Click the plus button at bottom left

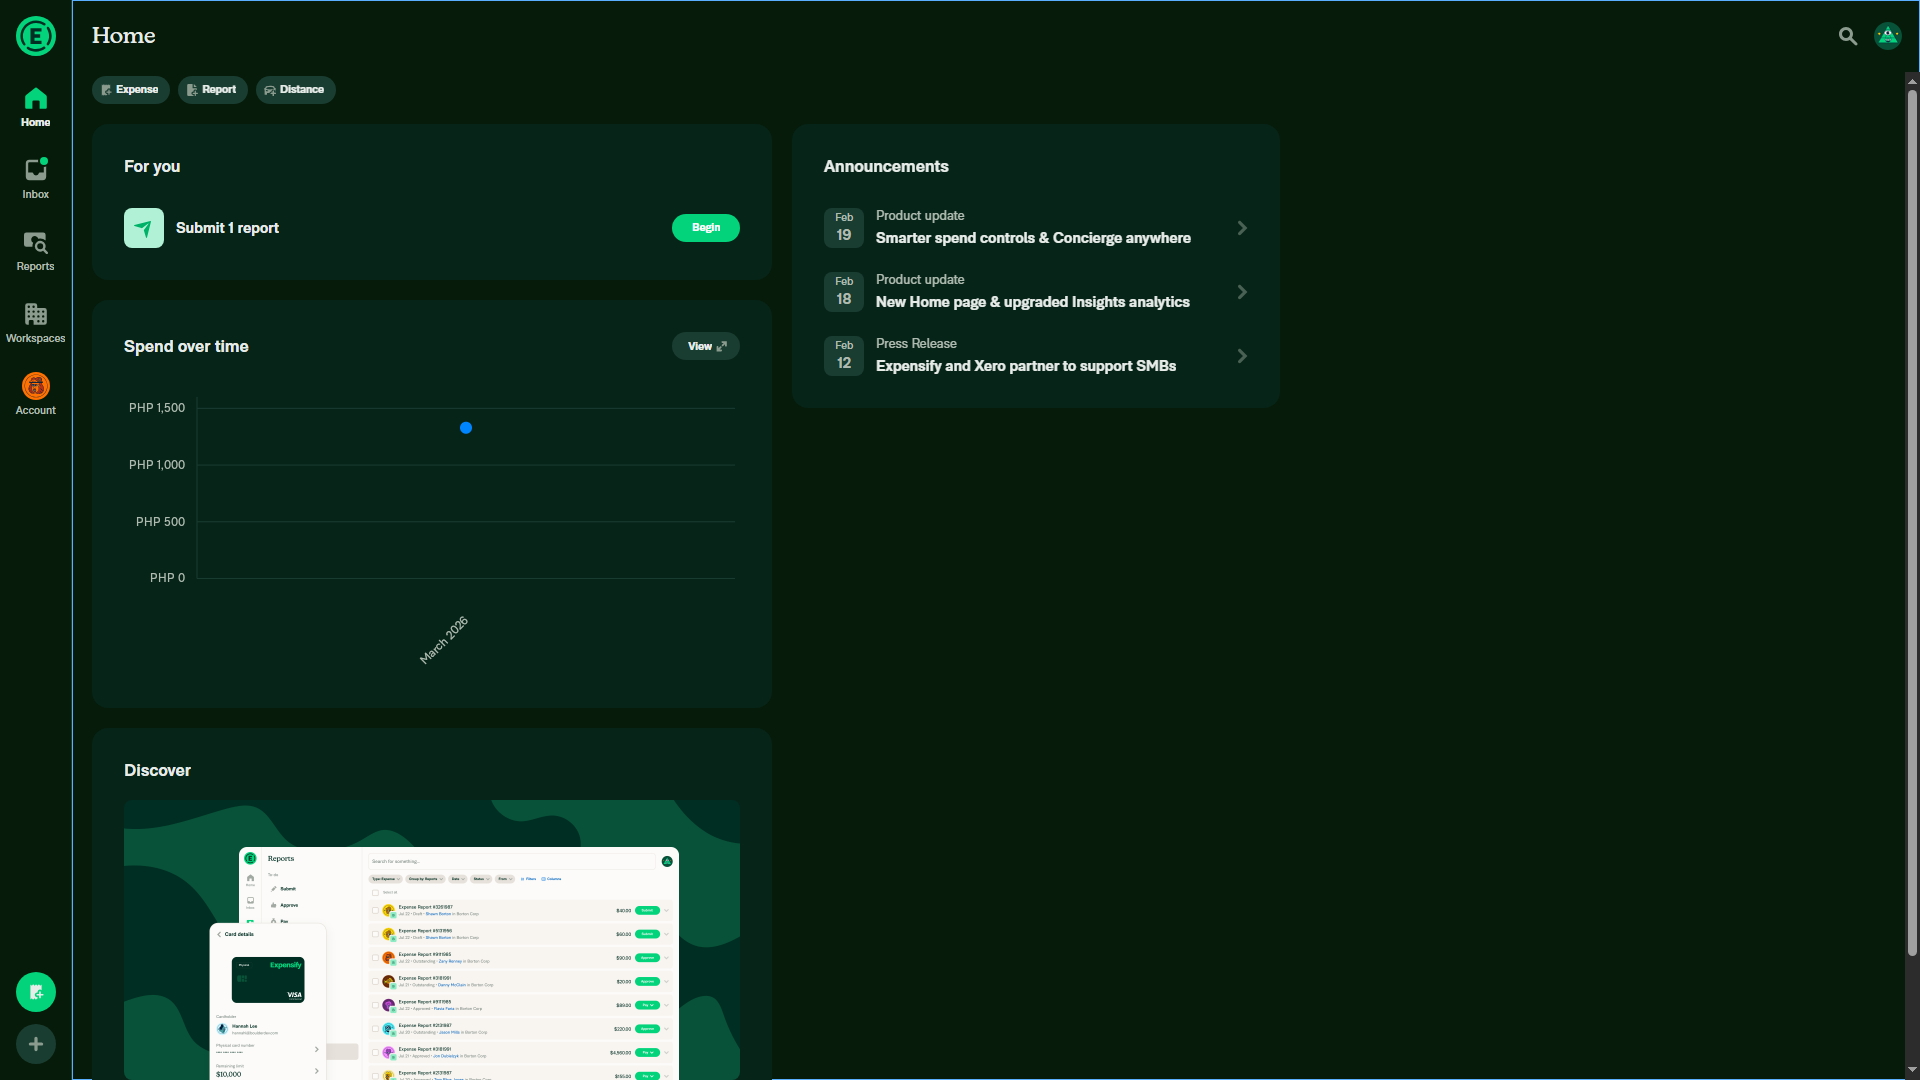tap(36, 1044)
